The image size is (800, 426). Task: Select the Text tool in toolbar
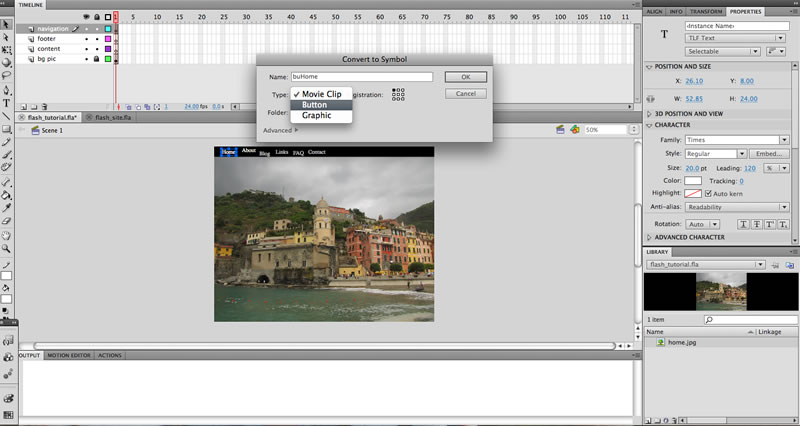[x=6, y=103]
